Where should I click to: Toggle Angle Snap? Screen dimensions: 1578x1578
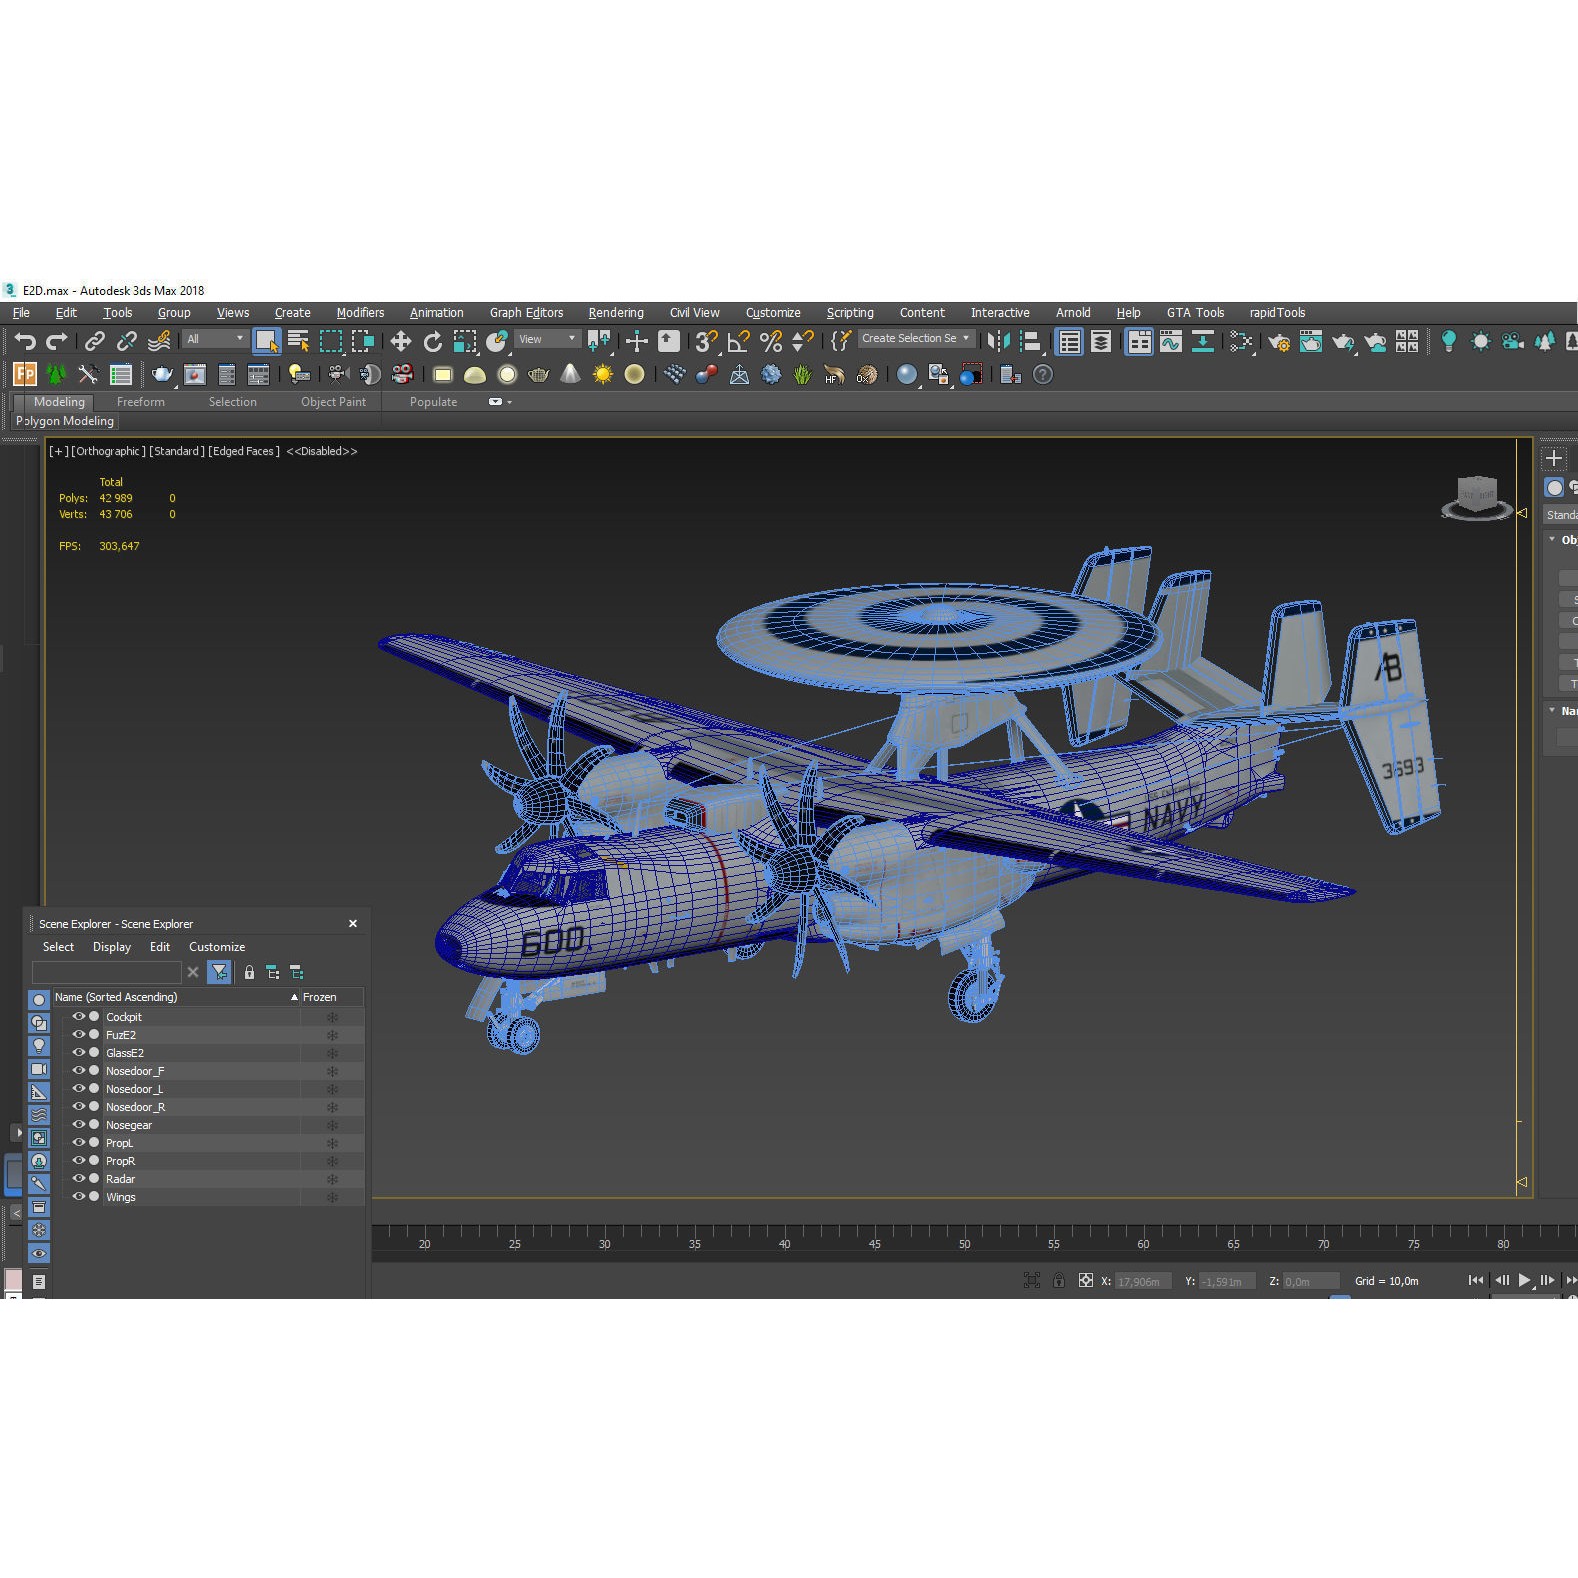point(738,342)
